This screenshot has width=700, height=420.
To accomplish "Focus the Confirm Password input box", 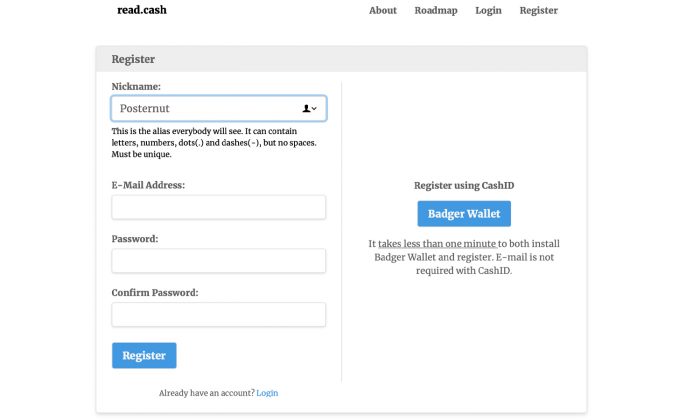I will (219, 315).
